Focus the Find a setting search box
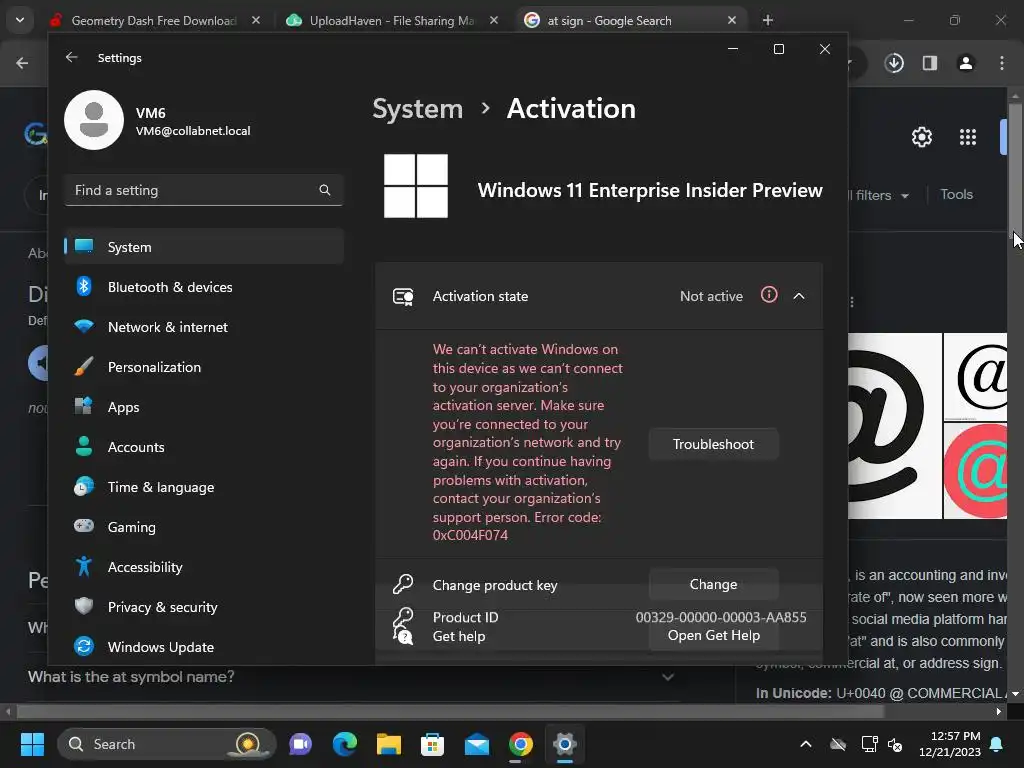Viewport: 1024px width, 768px height. coord(204,190)
